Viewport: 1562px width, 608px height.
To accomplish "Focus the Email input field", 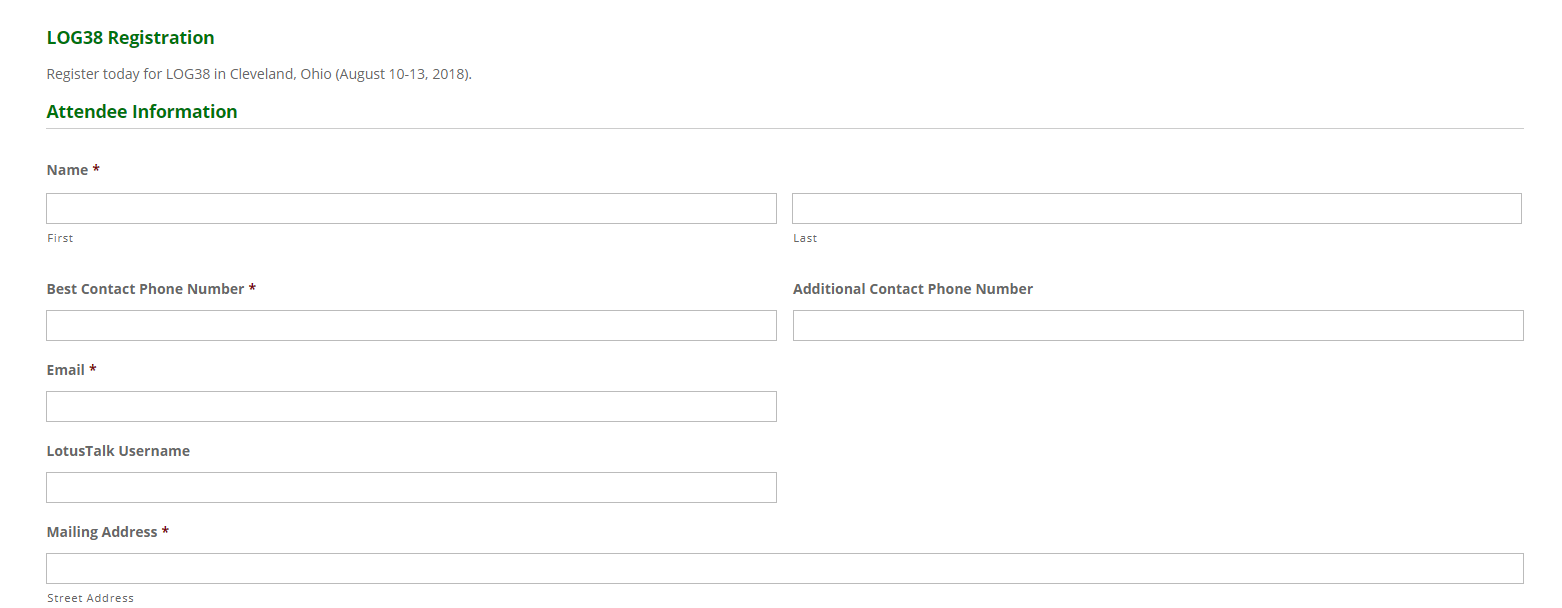I will click(x=411, y=406).
